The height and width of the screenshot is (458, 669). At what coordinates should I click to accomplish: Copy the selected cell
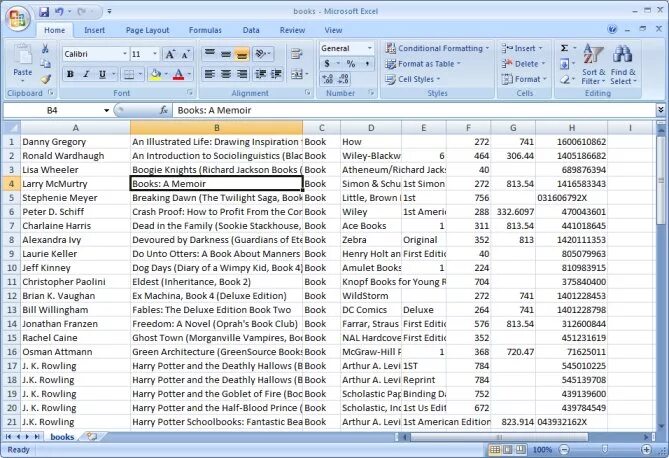coord(45,64)
